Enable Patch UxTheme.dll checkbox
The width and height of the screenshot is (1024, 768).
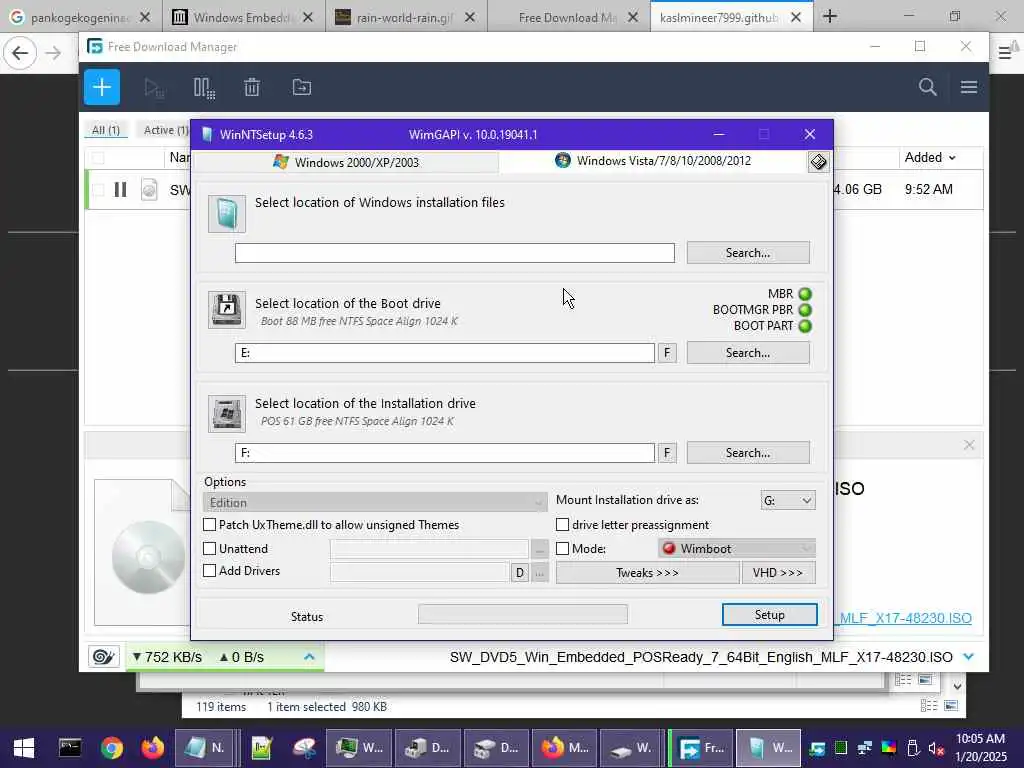[210, 524]
